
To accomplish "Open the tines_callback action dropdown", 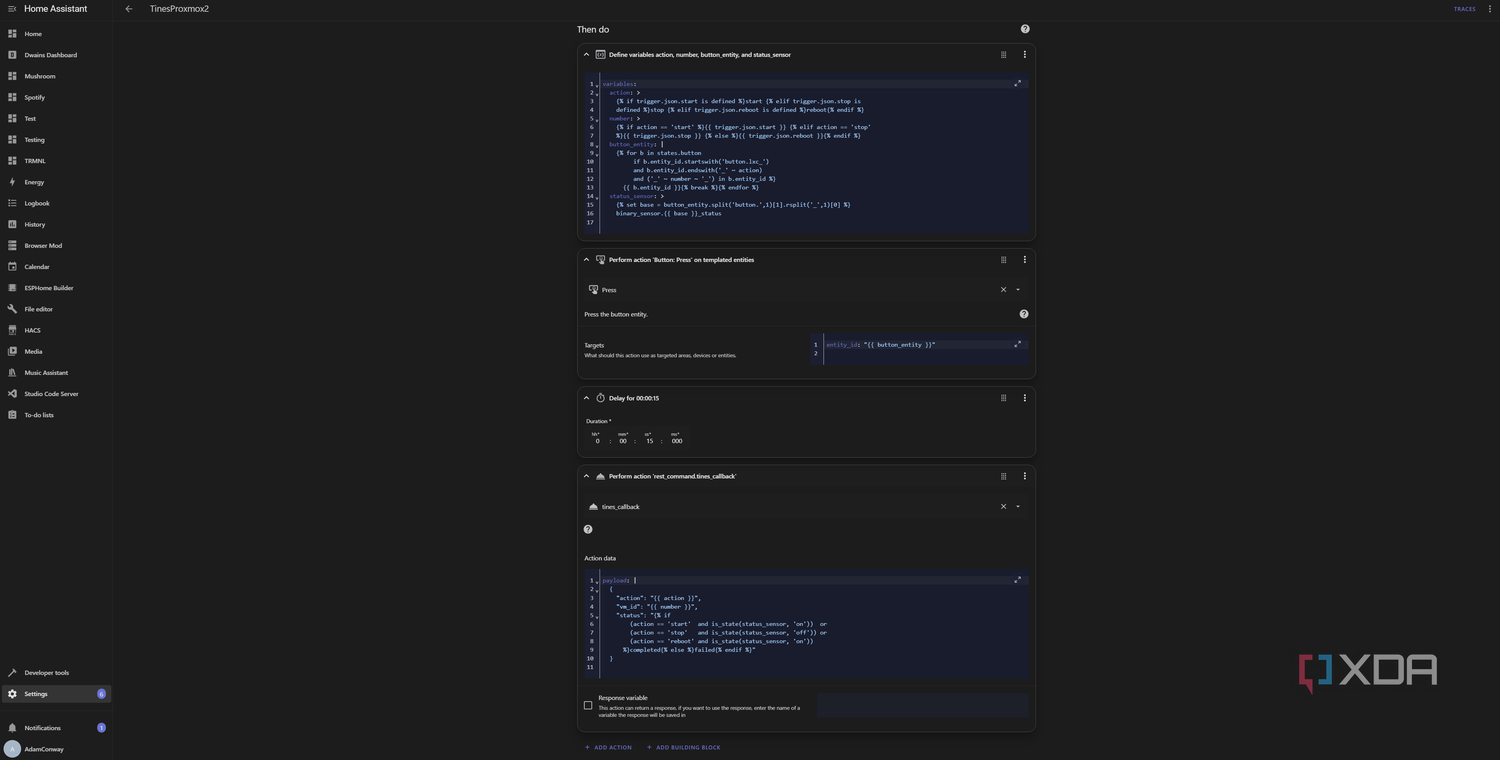I will [x=1018, y=507].
